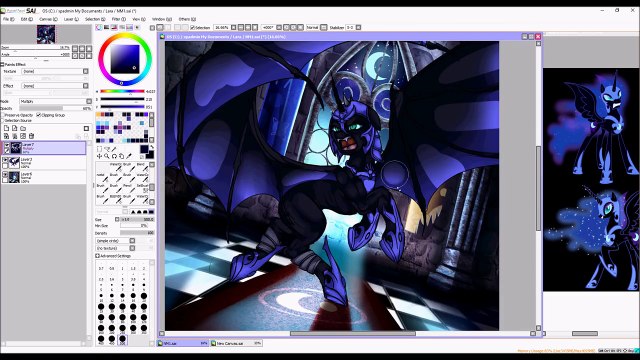640x360 pixels.
Task: Open the rotation angle dropdown in toolbar
Action: [x=279, y=27]
